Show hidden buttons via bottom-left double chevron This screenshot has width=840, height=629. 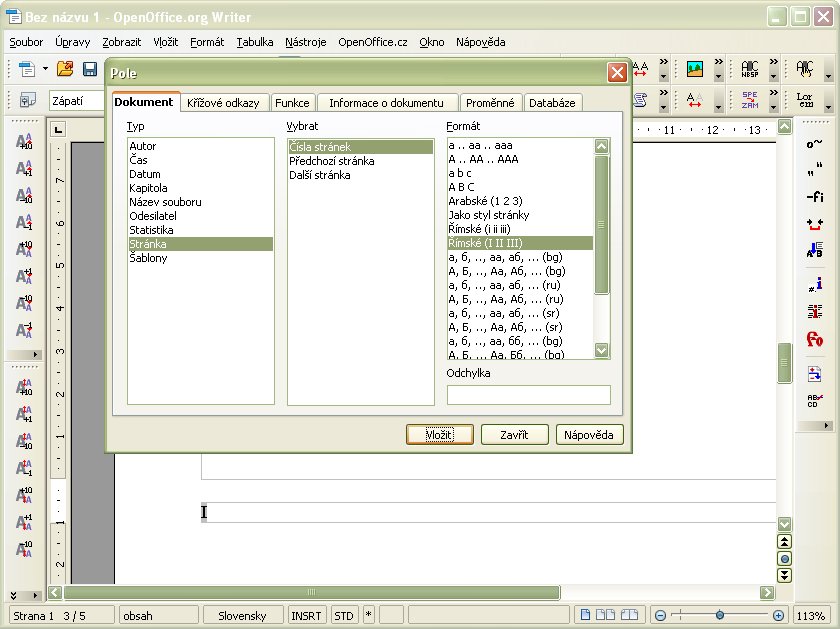[13, 595]
